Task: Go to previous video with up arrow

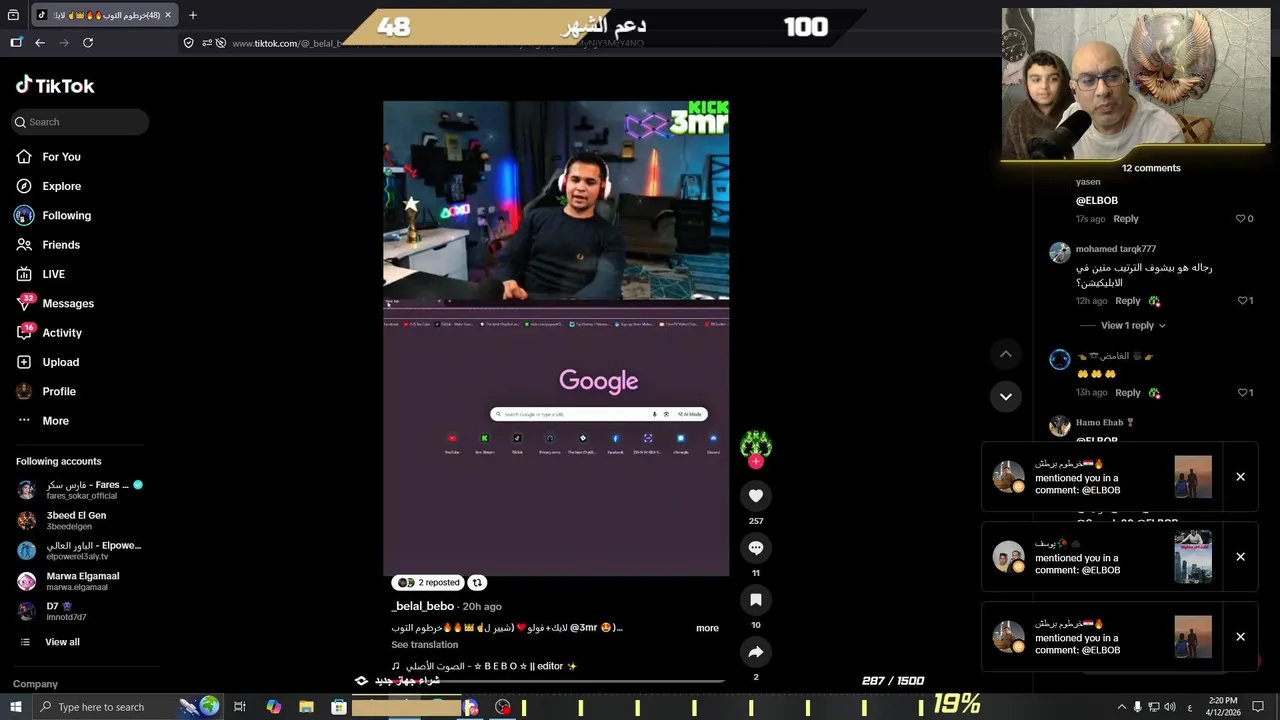Action: [1006, 354]
